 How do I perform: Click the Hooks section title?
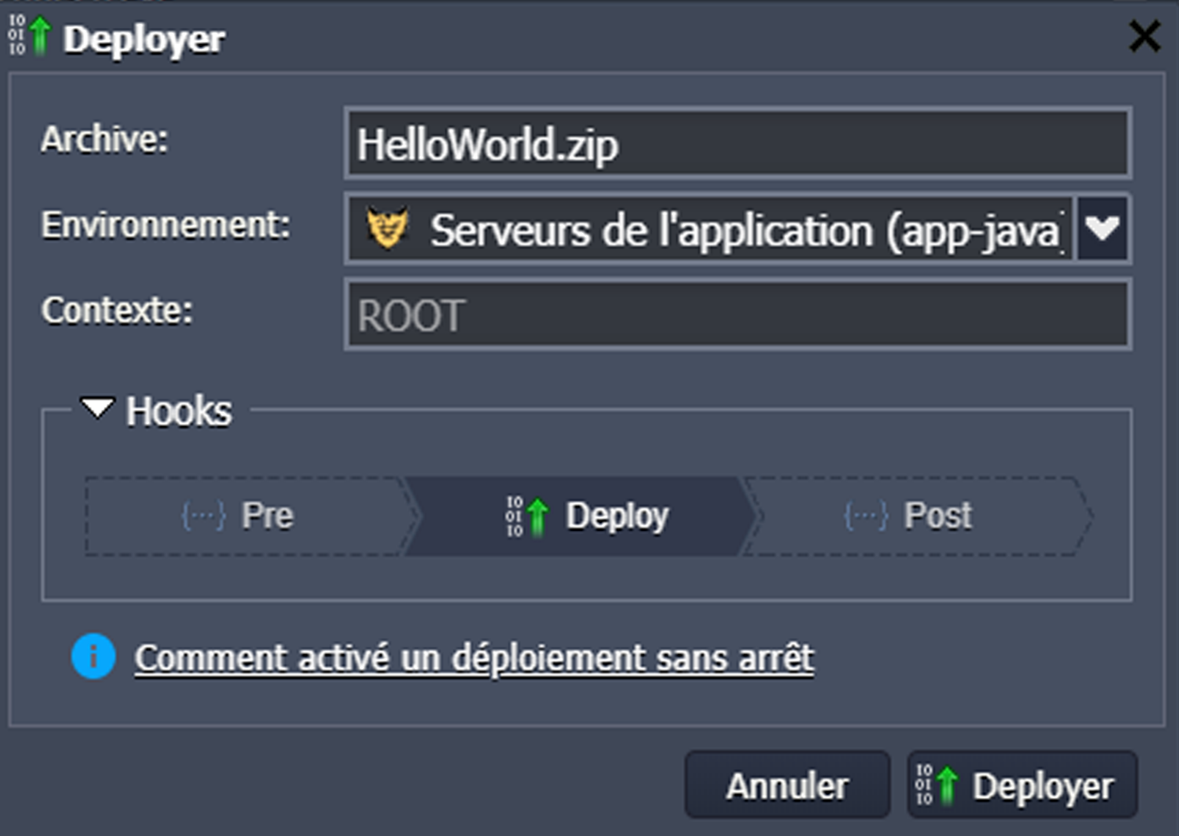click(x=179, y=411)
